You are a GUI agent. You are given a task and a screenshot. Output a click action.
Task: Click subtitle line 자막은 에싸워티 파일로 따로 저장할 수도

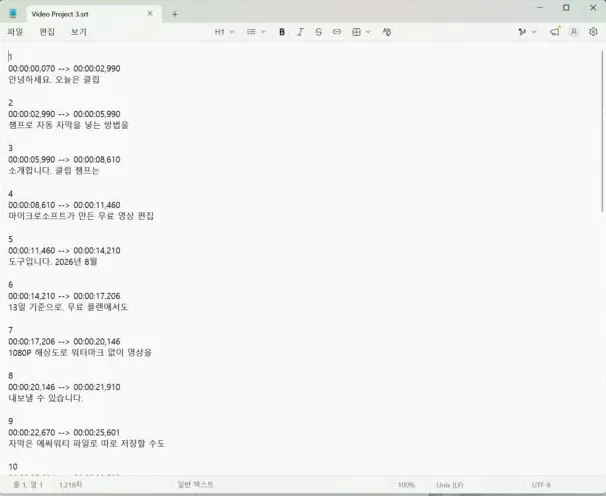pos(87,443)
